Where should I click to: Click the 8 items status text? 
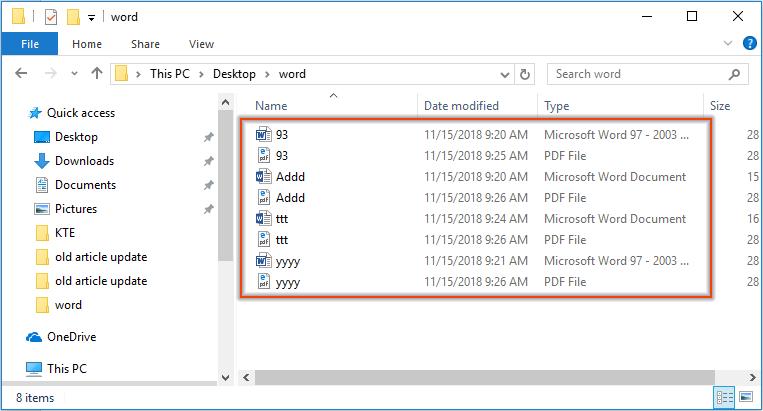coord(35,398)
